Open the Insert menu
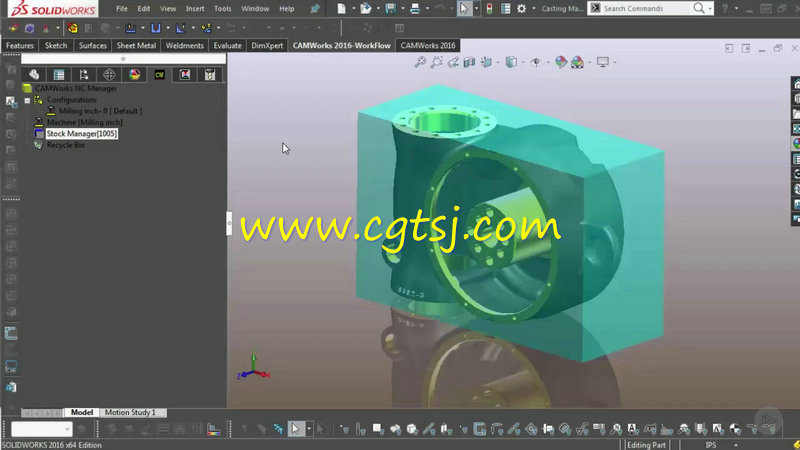Image resolution: width=800 pixels, height=450 pixels. pos(195,9)
